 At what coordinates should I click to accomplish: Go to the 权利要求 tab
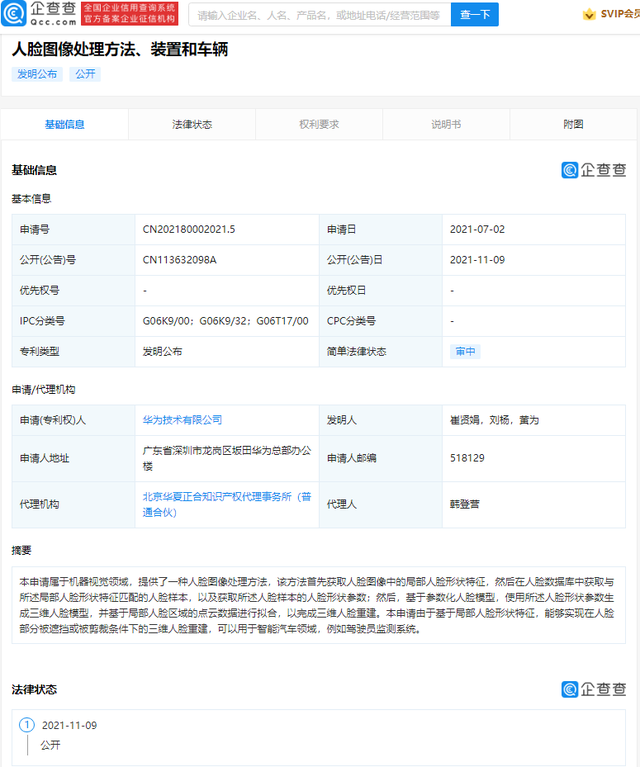point(319,125)
